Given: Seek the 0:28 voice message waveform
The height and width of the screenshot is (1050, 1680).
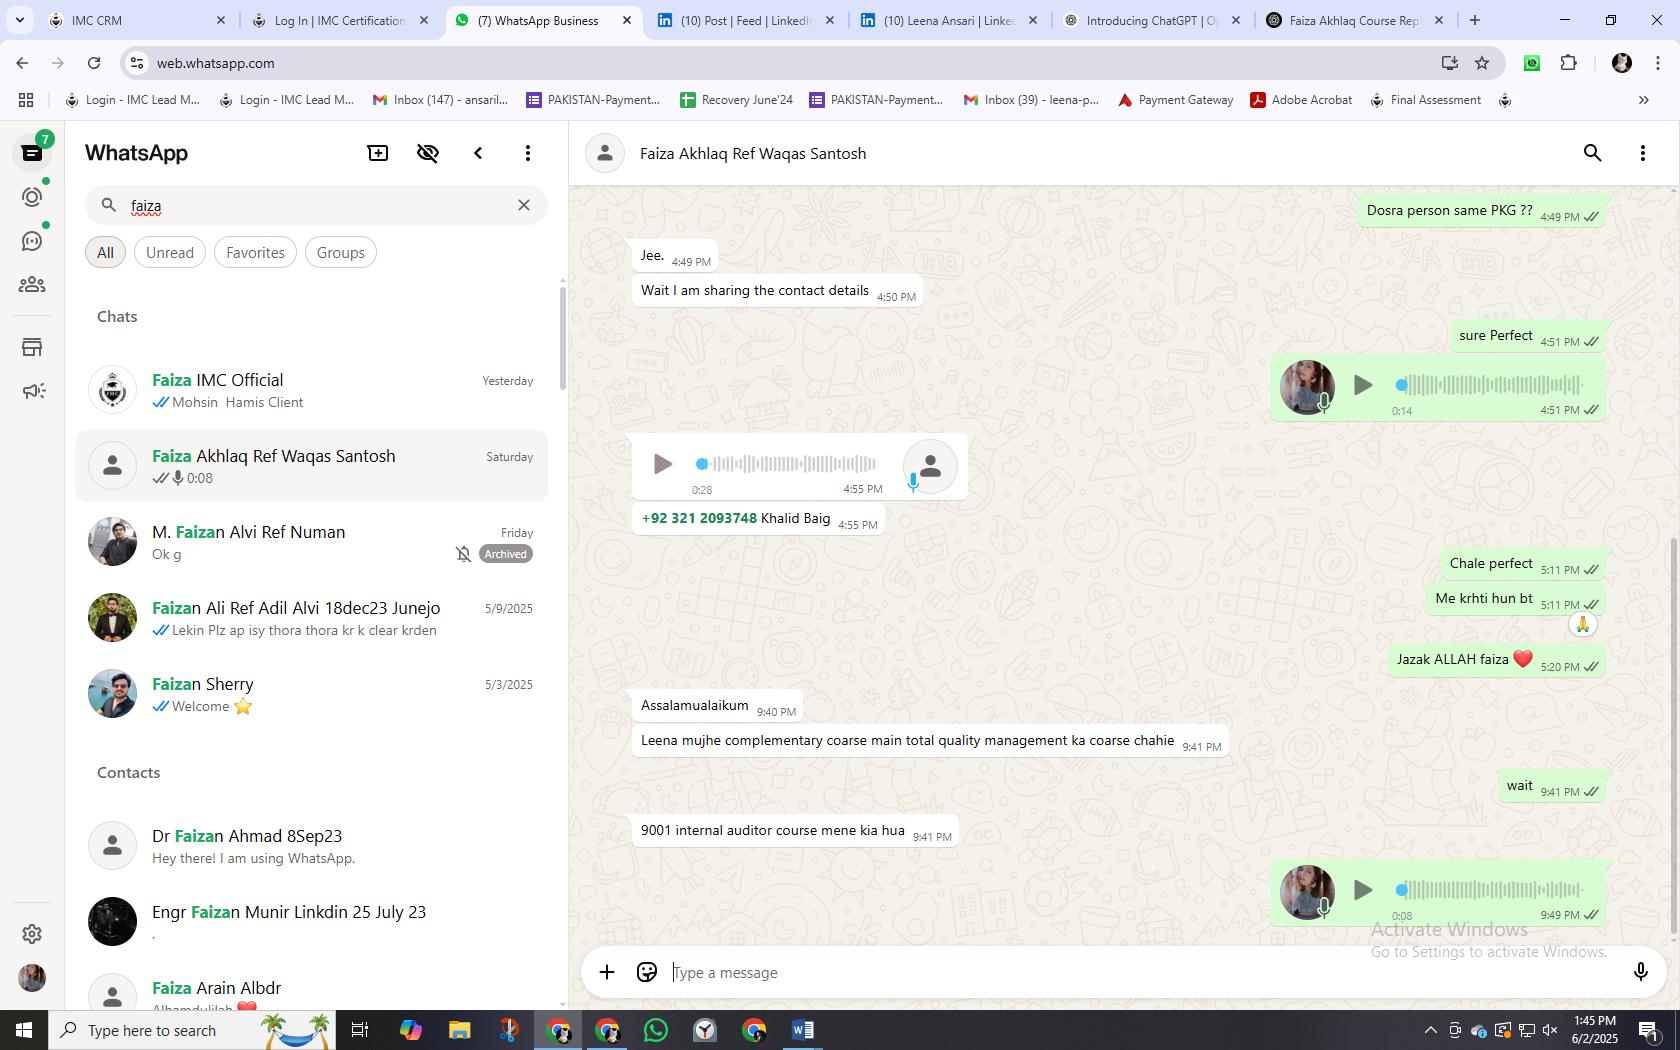Looking at the screenshot, I should (x=786, y=464).
